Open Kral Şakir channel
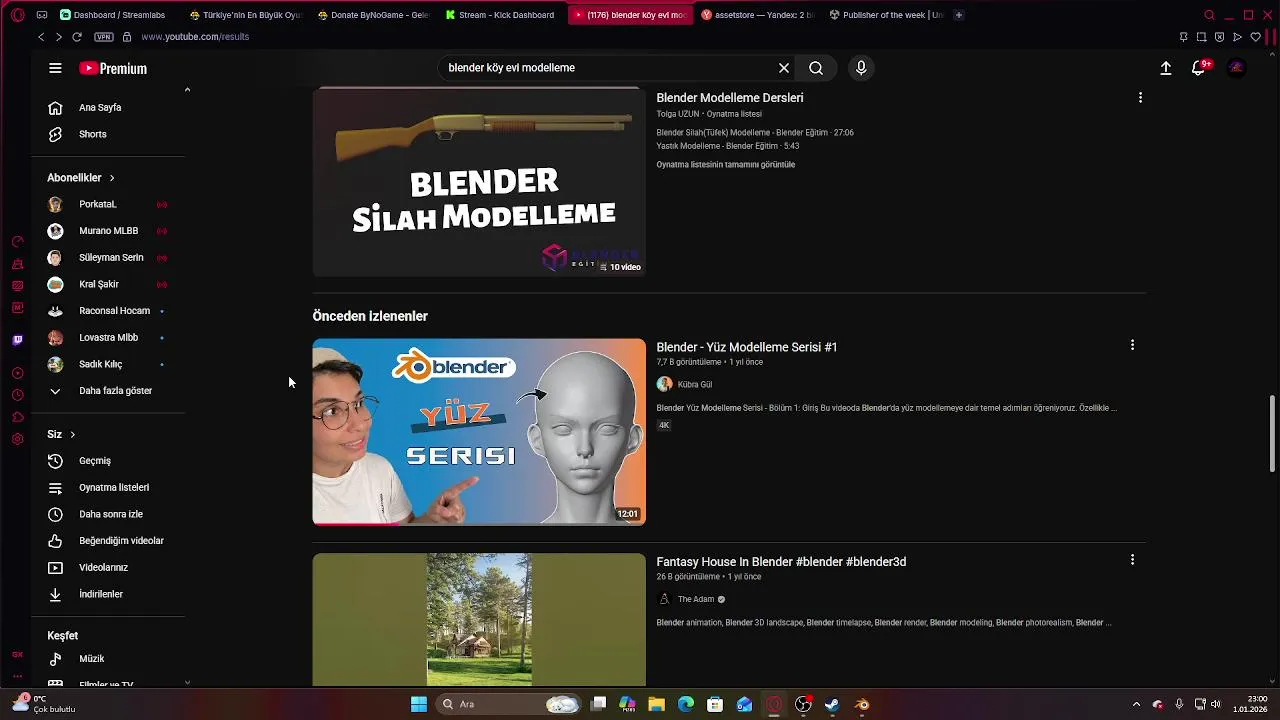 coord(108,284)
